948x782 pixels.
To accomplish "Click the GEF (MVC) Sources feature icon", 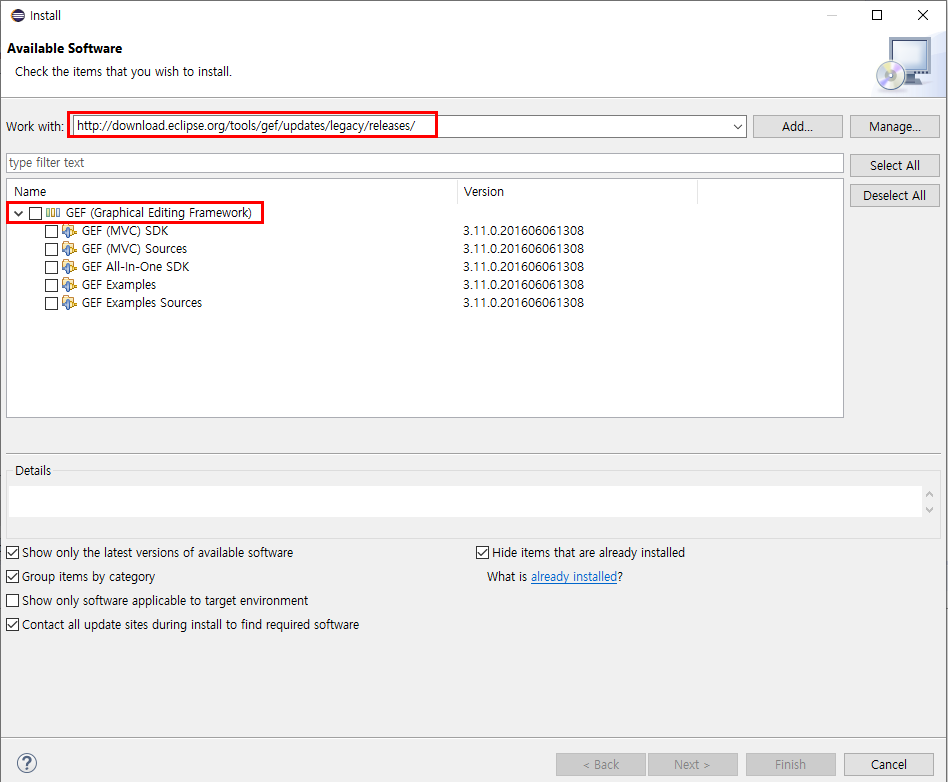I will point(70,249).
